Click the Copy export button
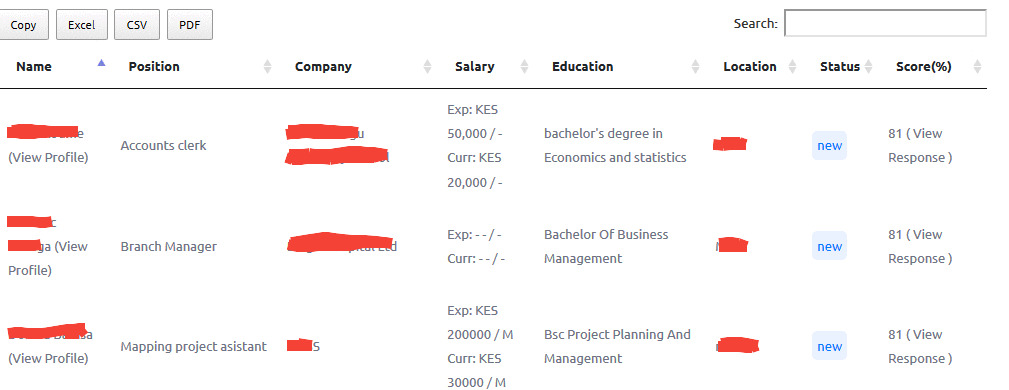 click(x=23, y=25)
